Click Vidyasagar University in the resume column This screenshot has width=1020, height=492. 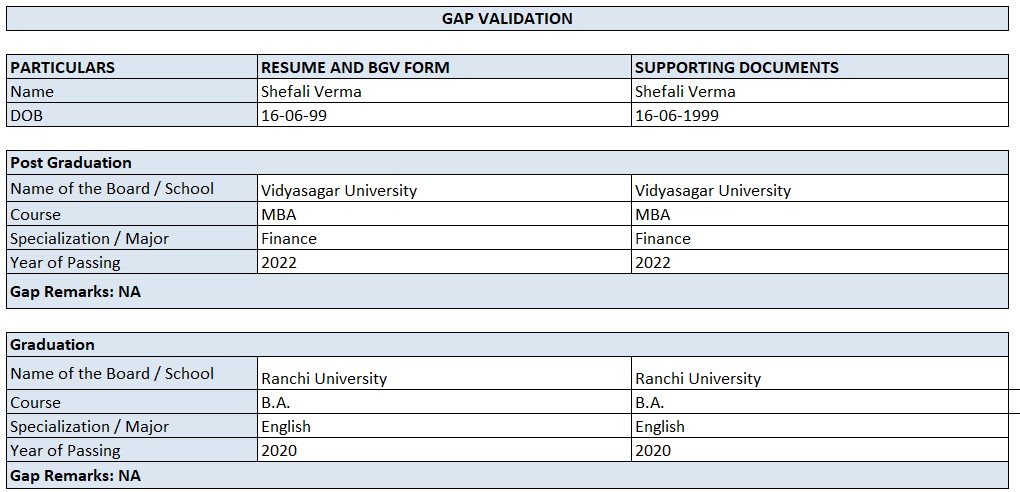click(339, 190)
